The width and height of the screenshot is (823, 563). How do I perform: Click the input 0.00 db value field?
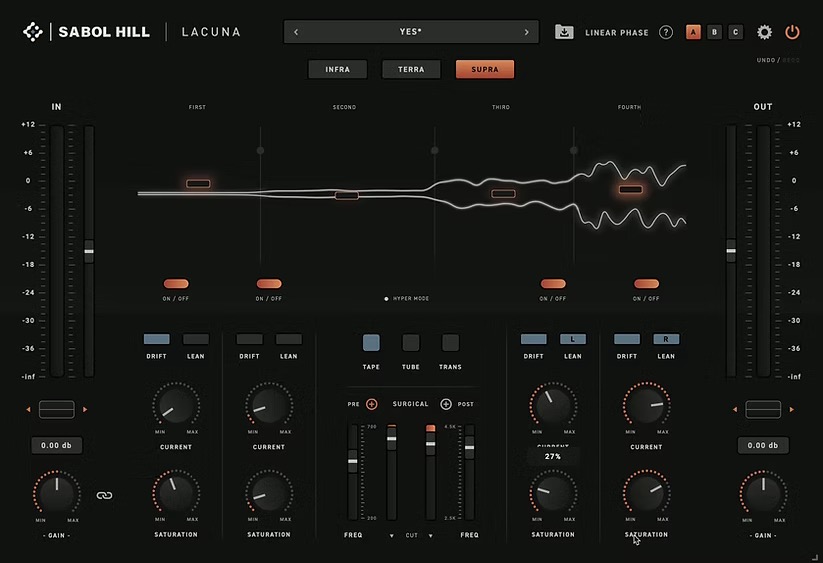tap(57, 445)
